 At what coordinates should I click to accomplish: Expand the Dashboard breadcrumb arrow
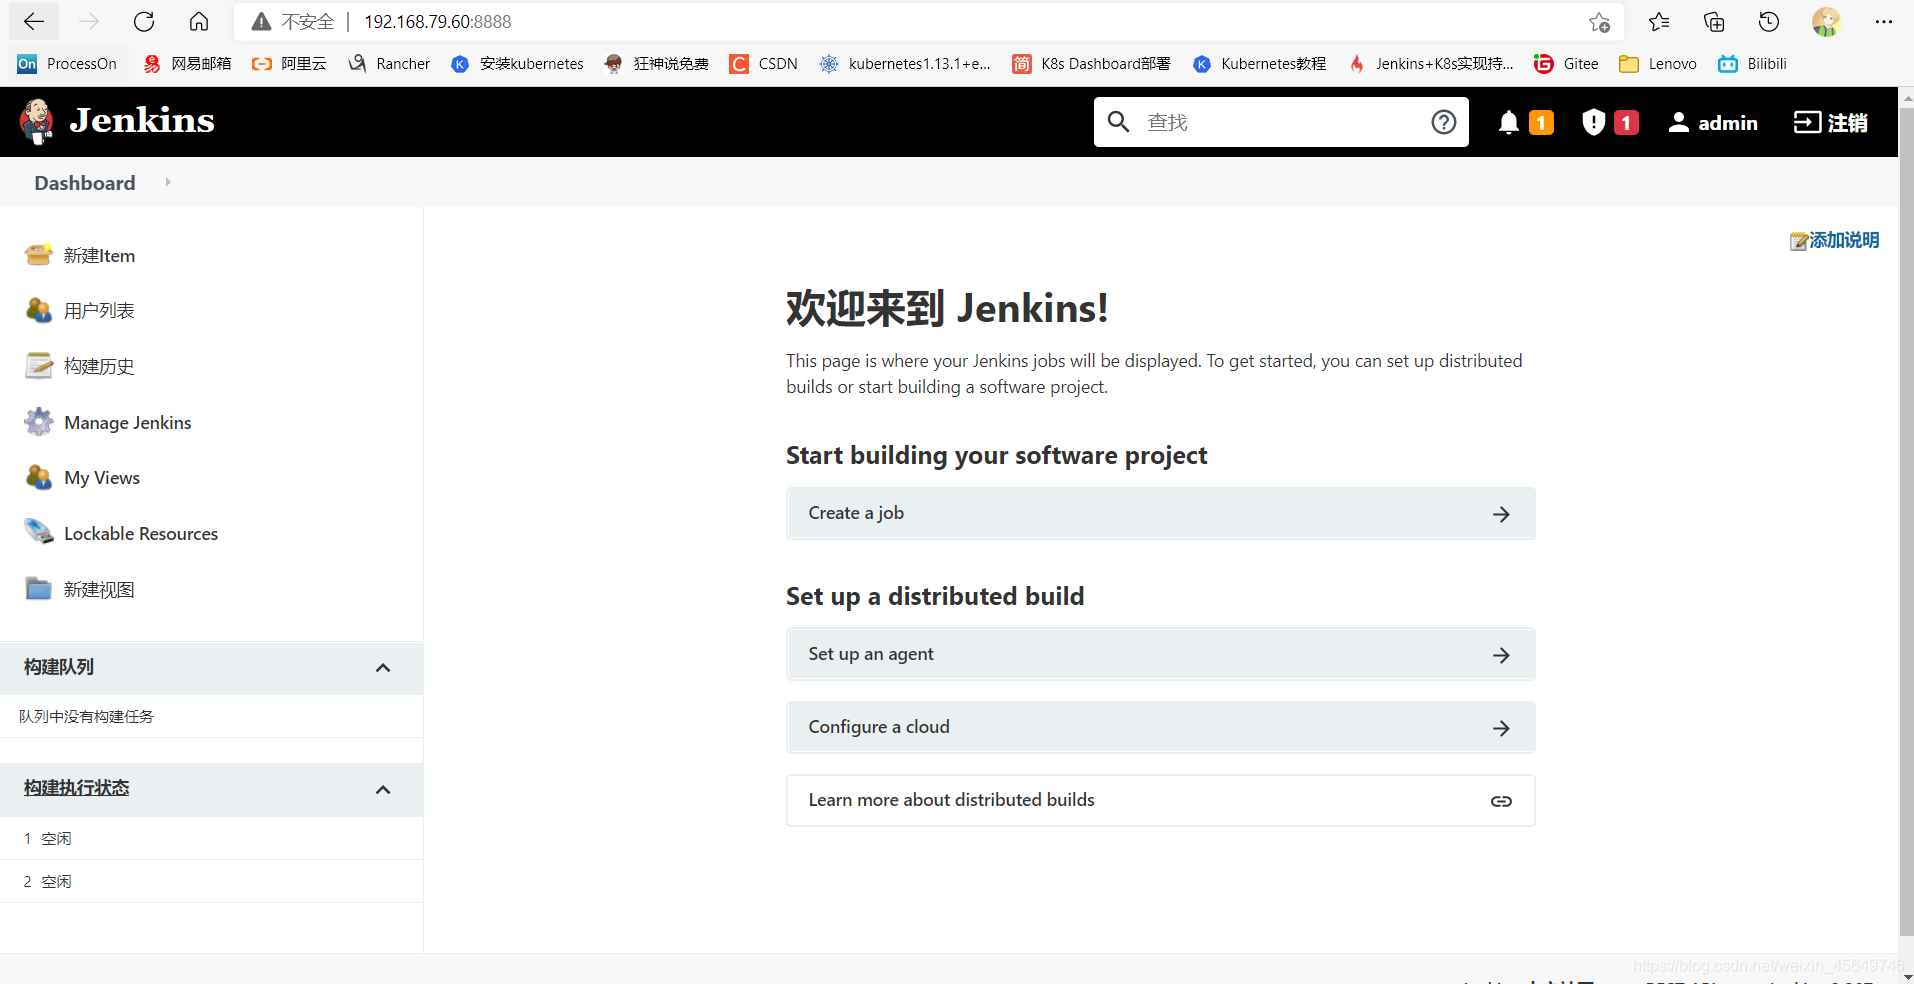[x=168, y=182]
